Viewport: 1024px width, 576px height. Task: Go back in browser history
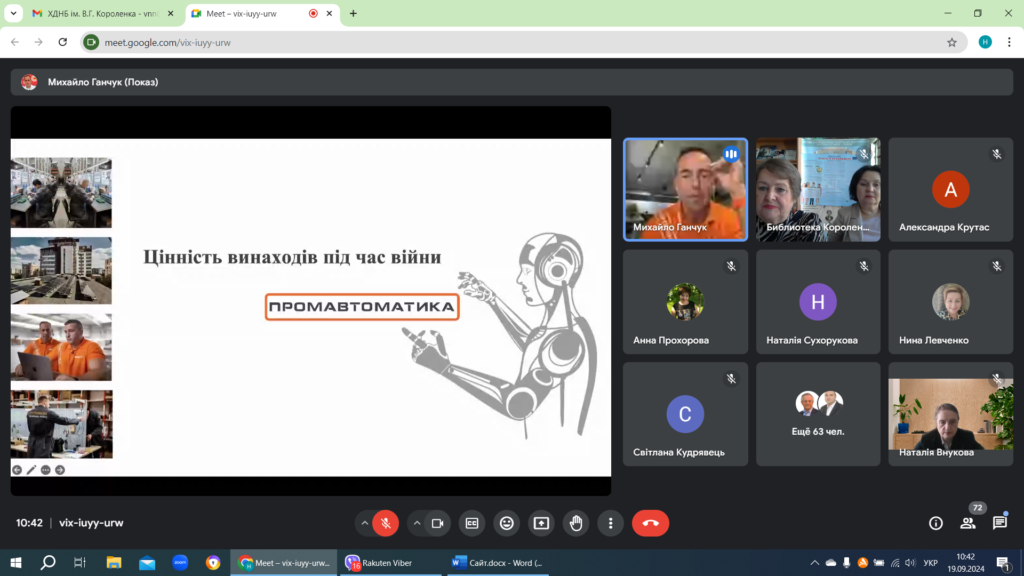click(x=14, y=42)
